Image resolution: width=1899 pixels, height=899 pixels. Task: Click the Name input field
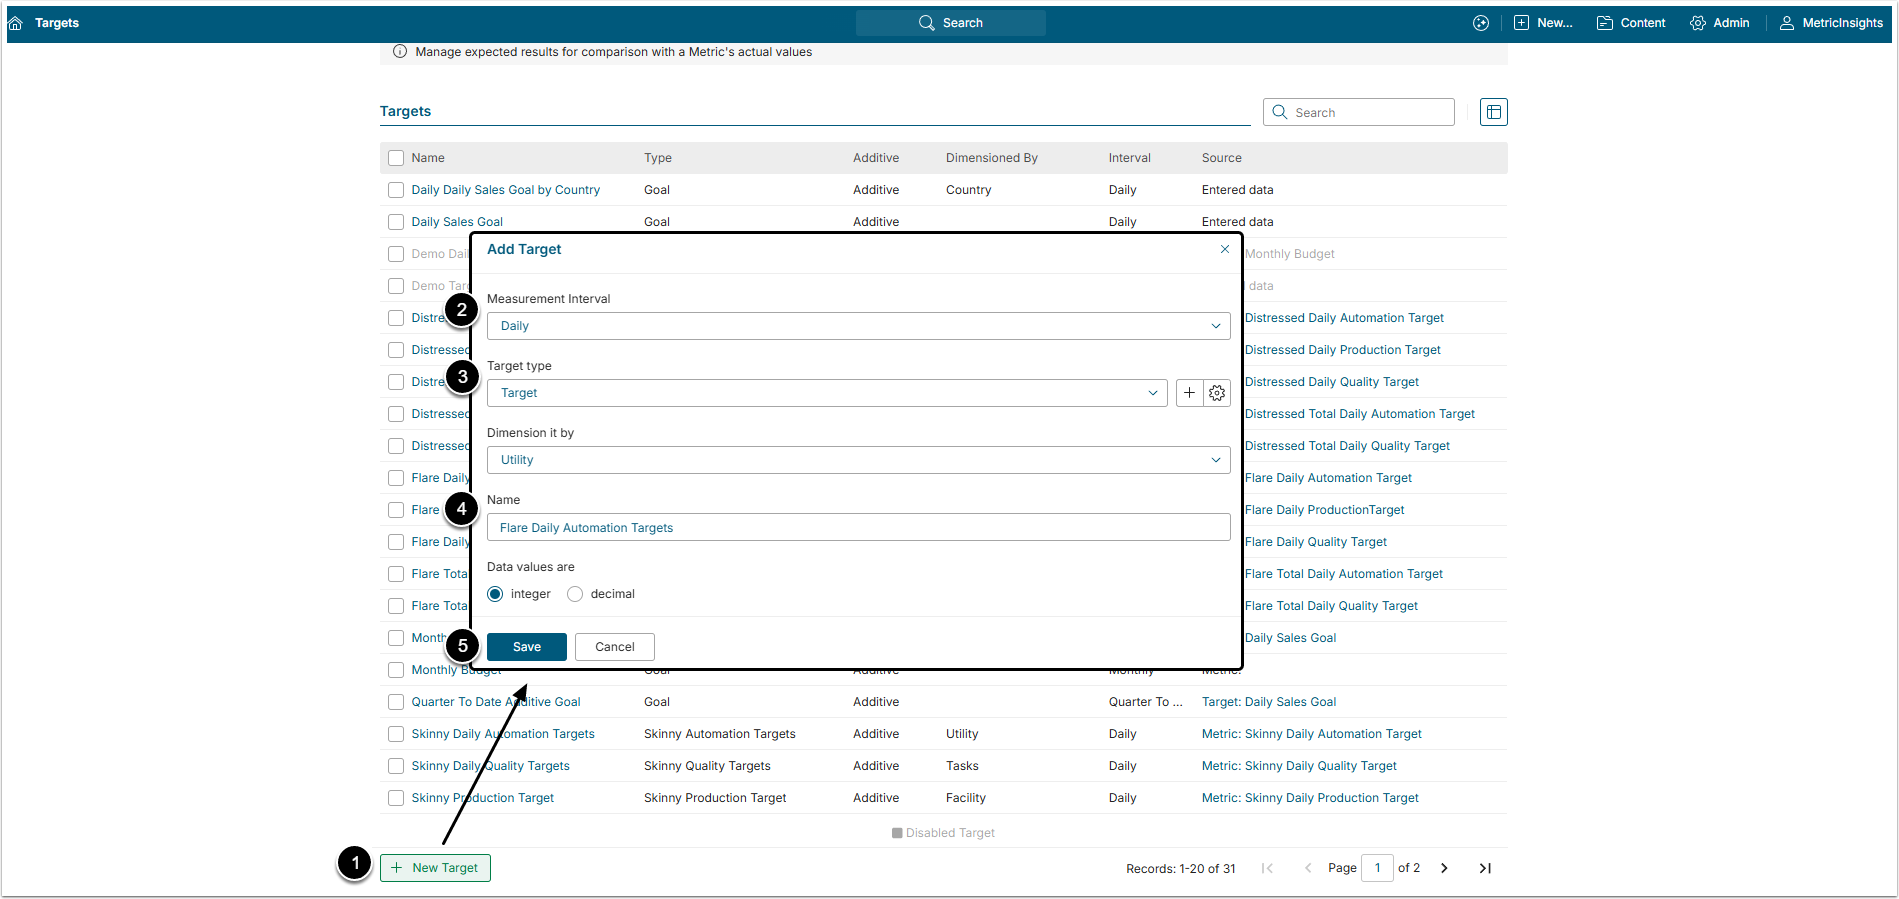click(x=858, y=528)
